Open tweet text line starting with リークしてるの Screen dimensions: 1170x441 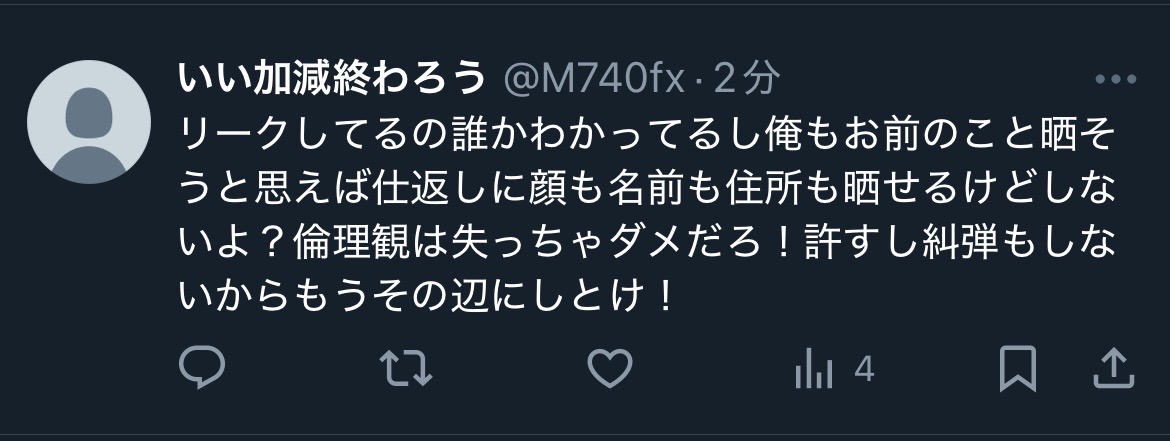(x=647, y=136)
